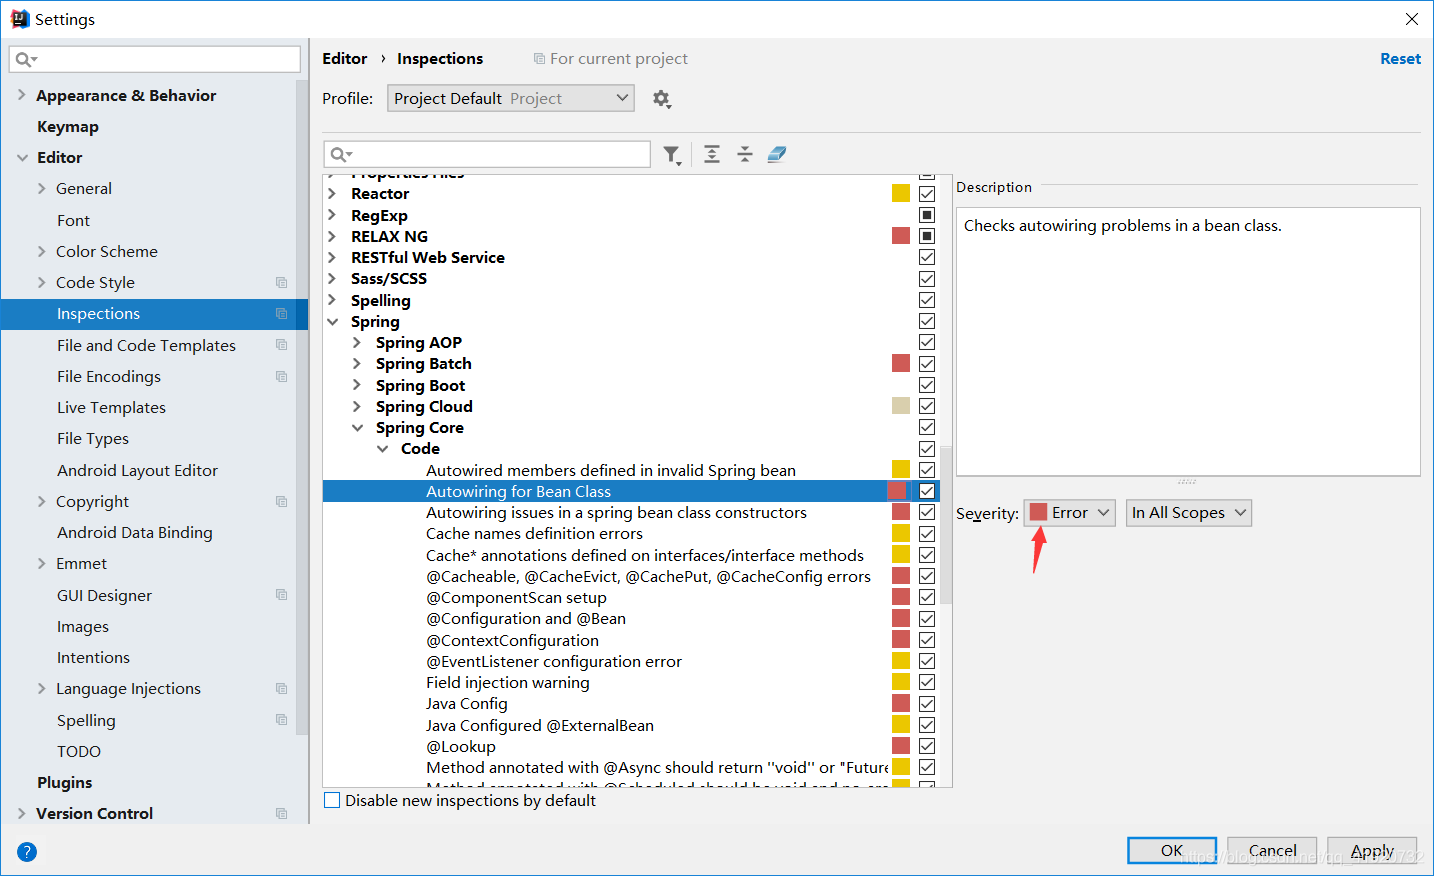Click project-level icon beside Language Injections
Image resolution: width=1434 pixels, height=876 pixels.
pyautogui.click(x=281, y=689)
